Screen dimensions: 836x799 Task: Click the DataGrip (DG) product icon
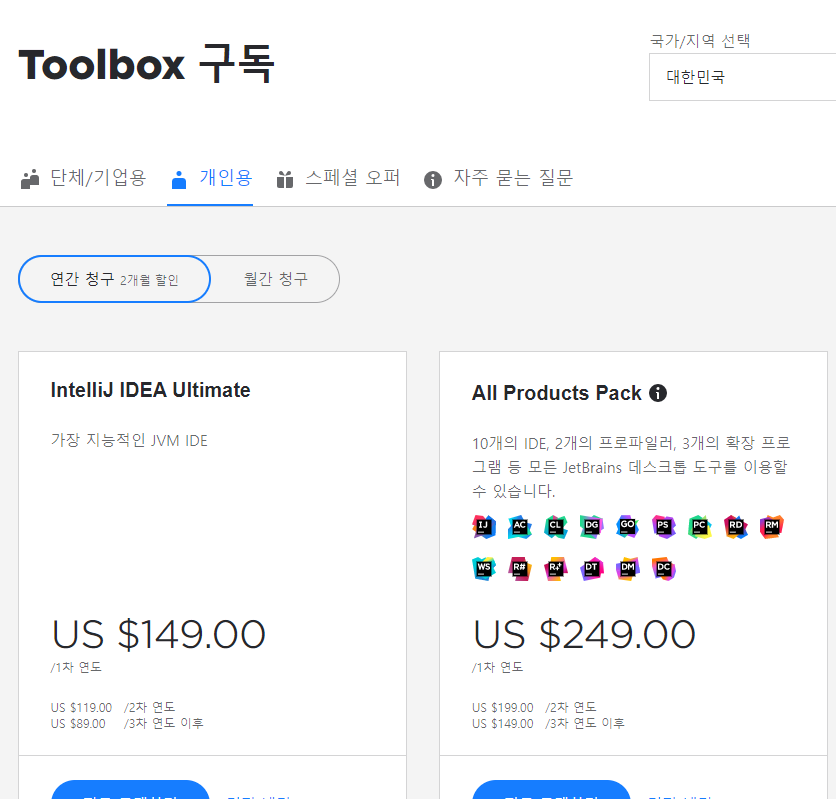(592, 527)
